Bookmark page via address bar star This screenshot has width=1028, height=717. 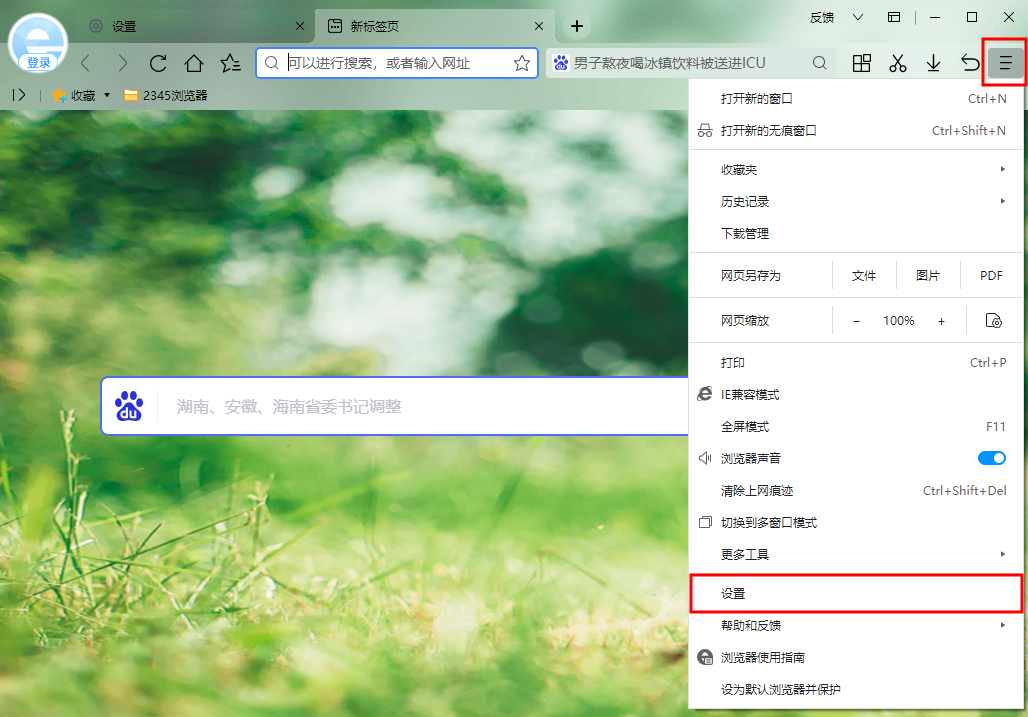pos(522,63)
